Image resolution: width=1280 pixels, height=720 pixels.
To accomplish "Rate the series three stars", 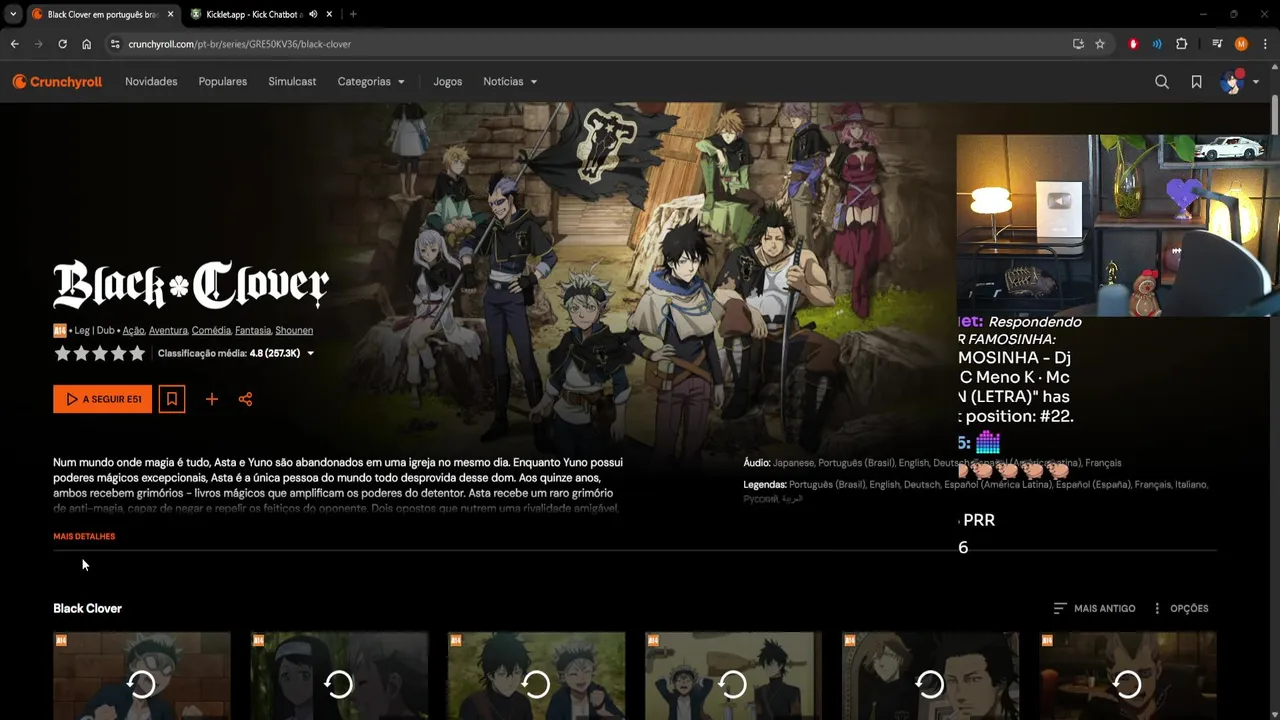I will [100, 353].
